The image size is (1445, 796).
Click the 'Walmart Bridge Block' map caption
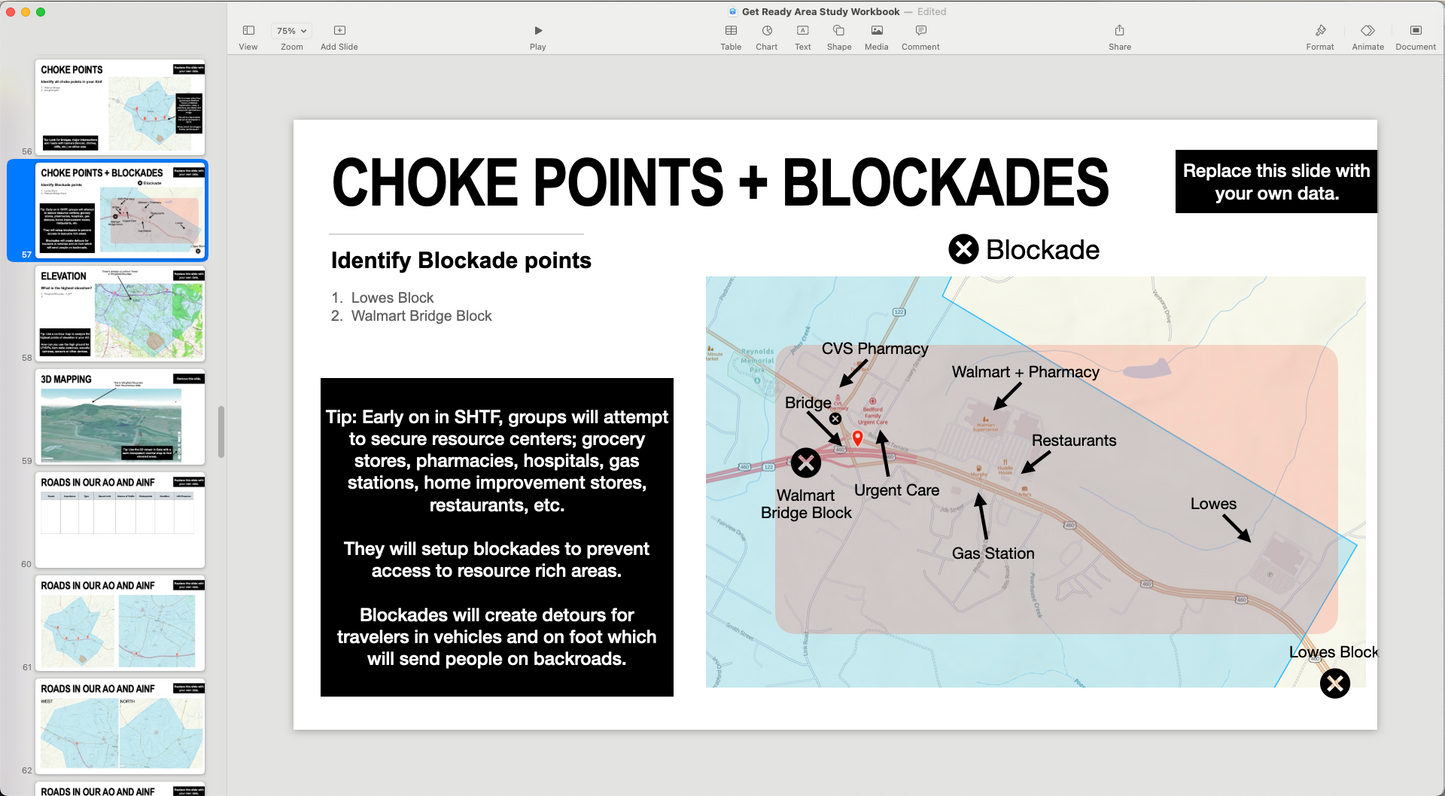coord(806,504)
